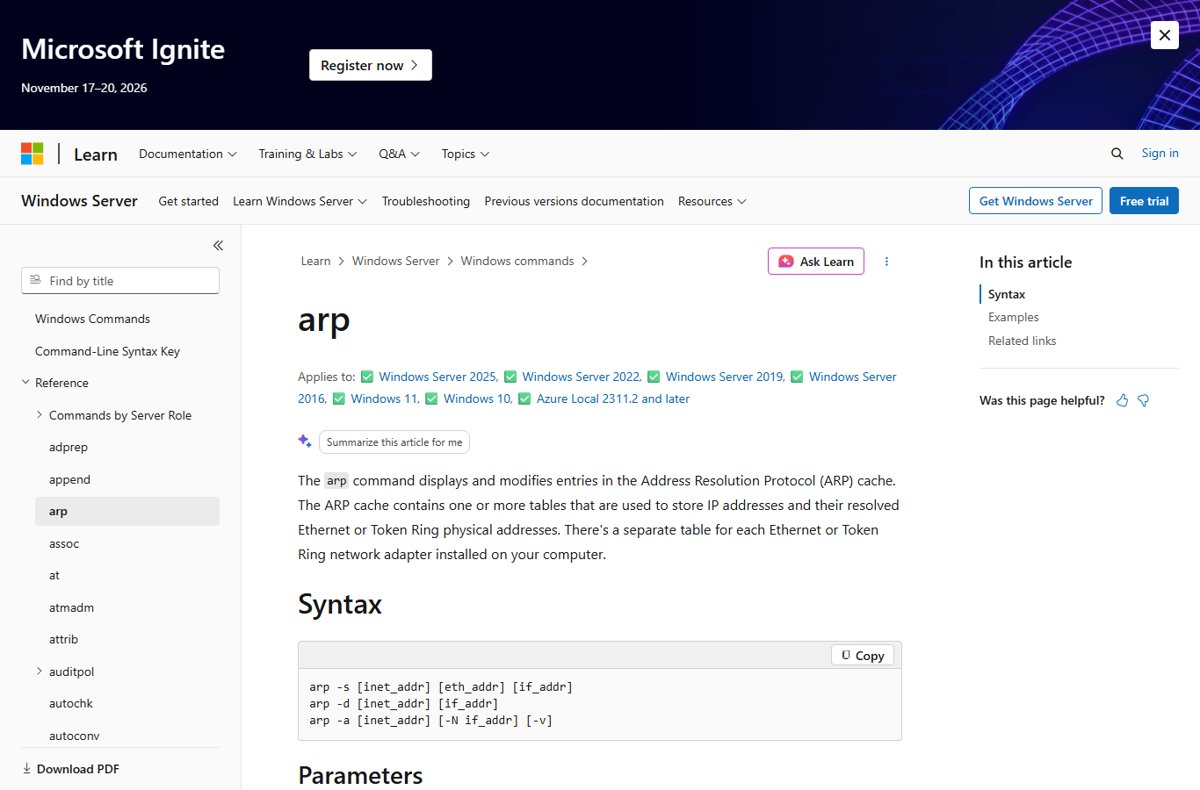Open Azure Local 2311.2 and later link

point(613,399)
